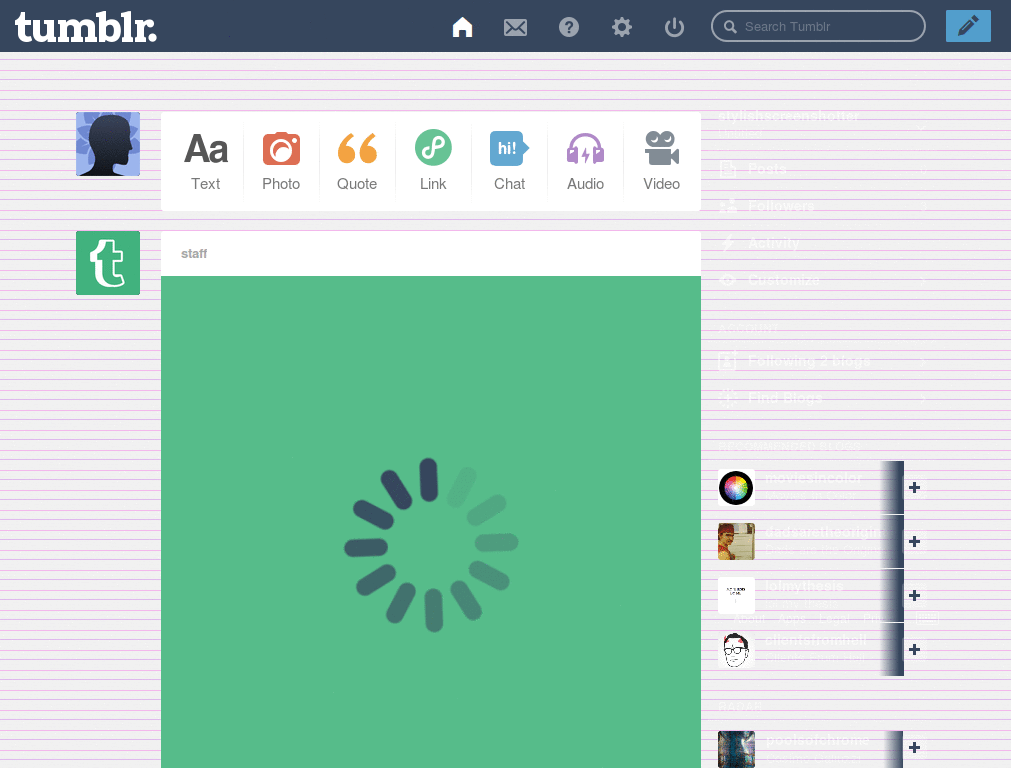Screen dimensions: 1024x768
Task: Create a new Video post
Action: (x=662, y=161)
